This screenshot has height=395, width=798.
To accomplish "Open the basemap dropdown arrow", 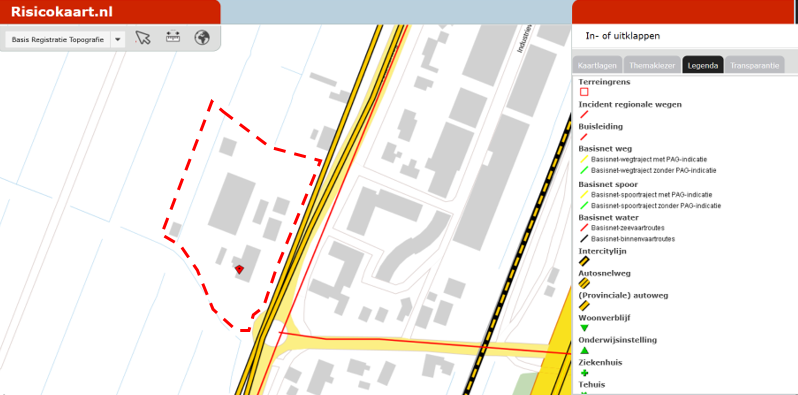I will [118, 40].
